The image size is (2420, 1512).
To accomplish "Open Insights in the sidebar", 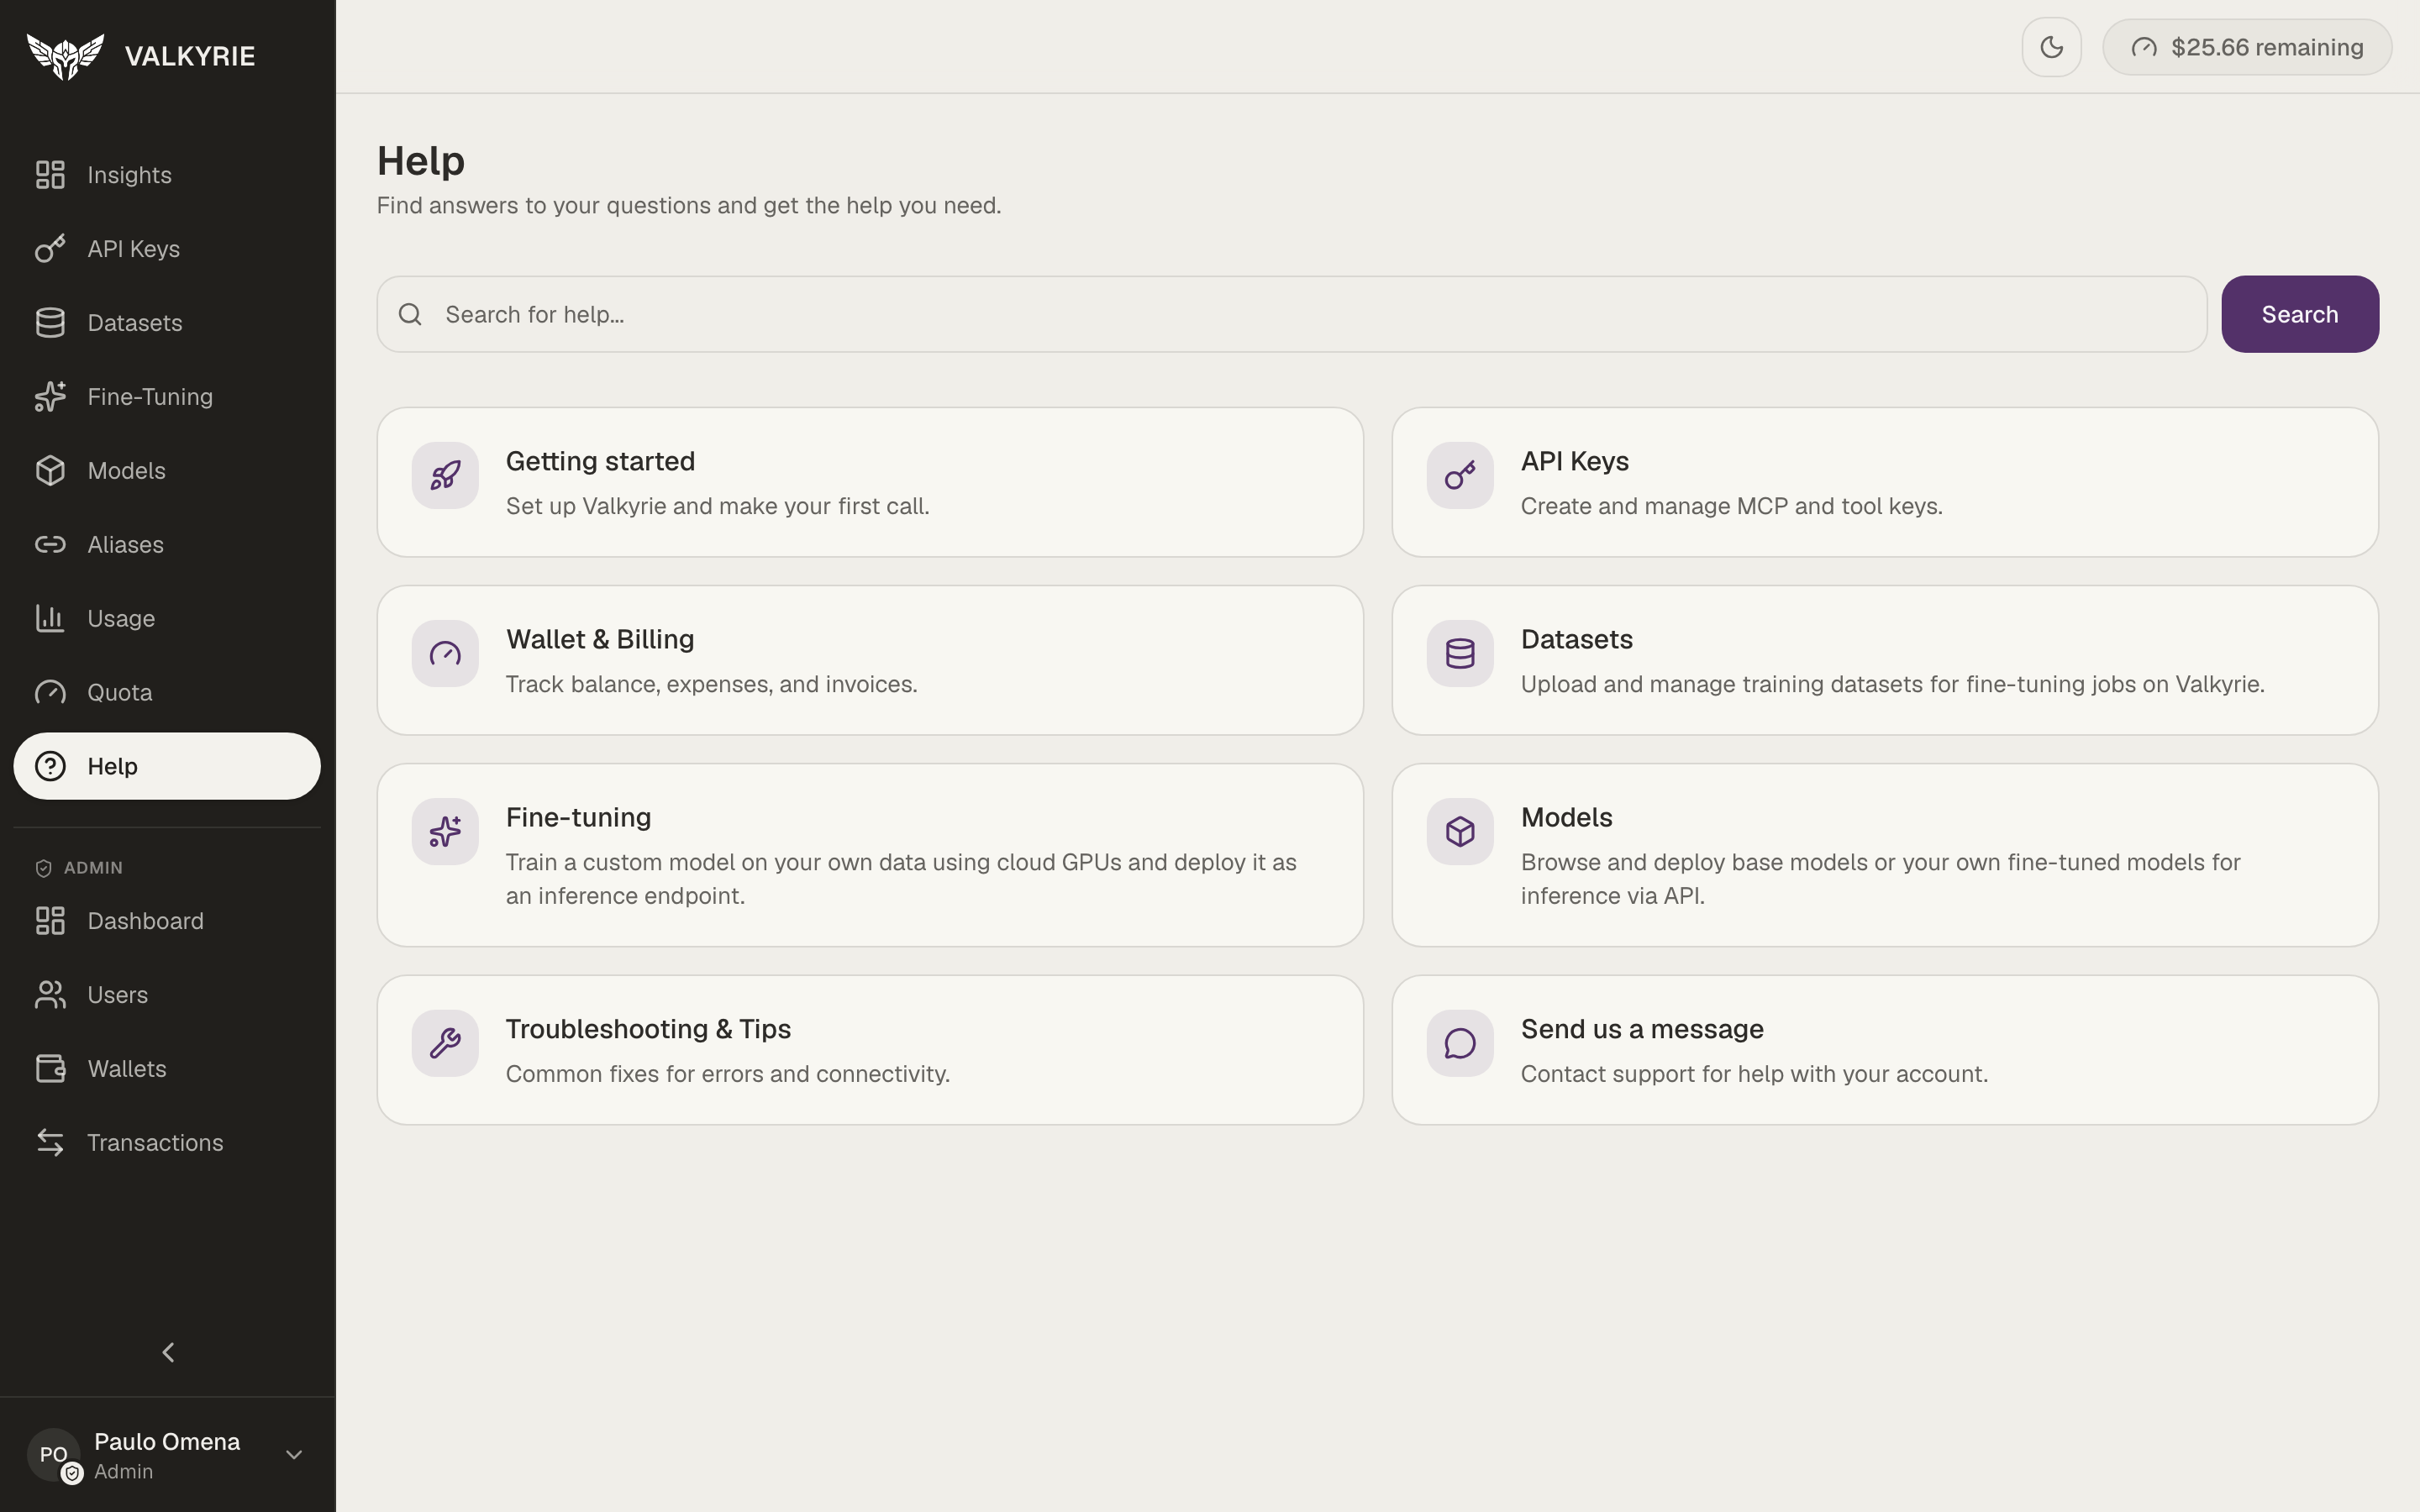I will (167, 175).
